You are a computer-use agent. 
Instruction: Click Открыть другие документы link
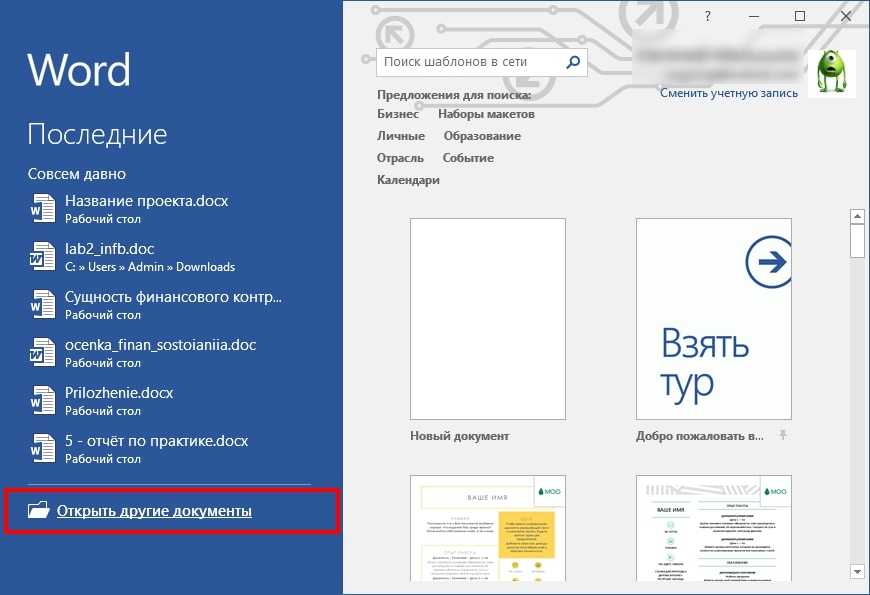pos(154,511)
